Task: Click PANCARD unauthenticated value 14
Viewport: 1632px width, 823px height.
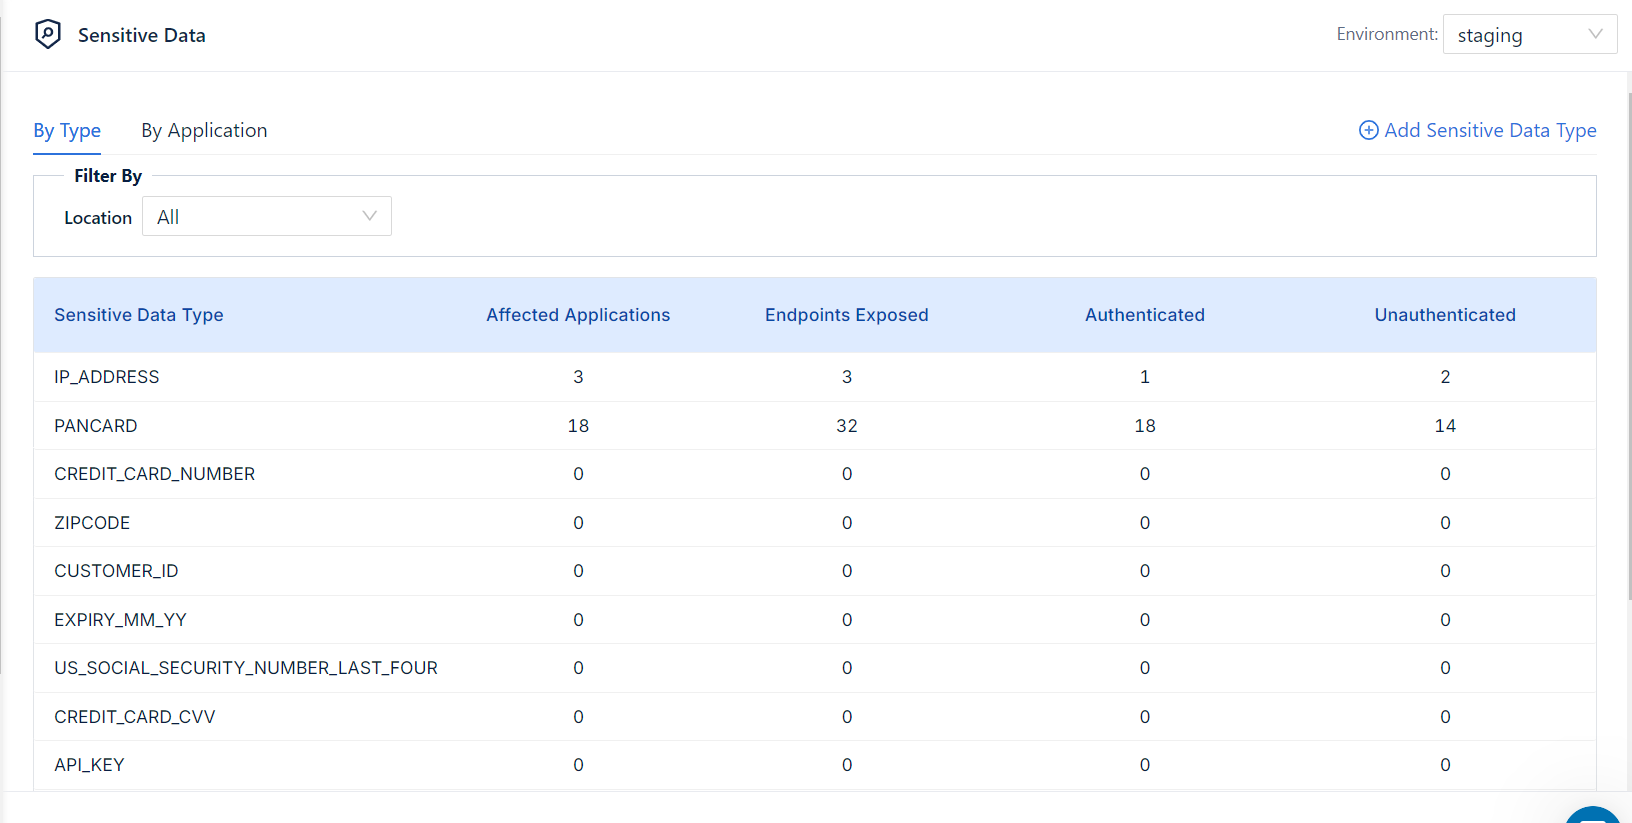Action: pyautogui.click(x=1445, y=426)
